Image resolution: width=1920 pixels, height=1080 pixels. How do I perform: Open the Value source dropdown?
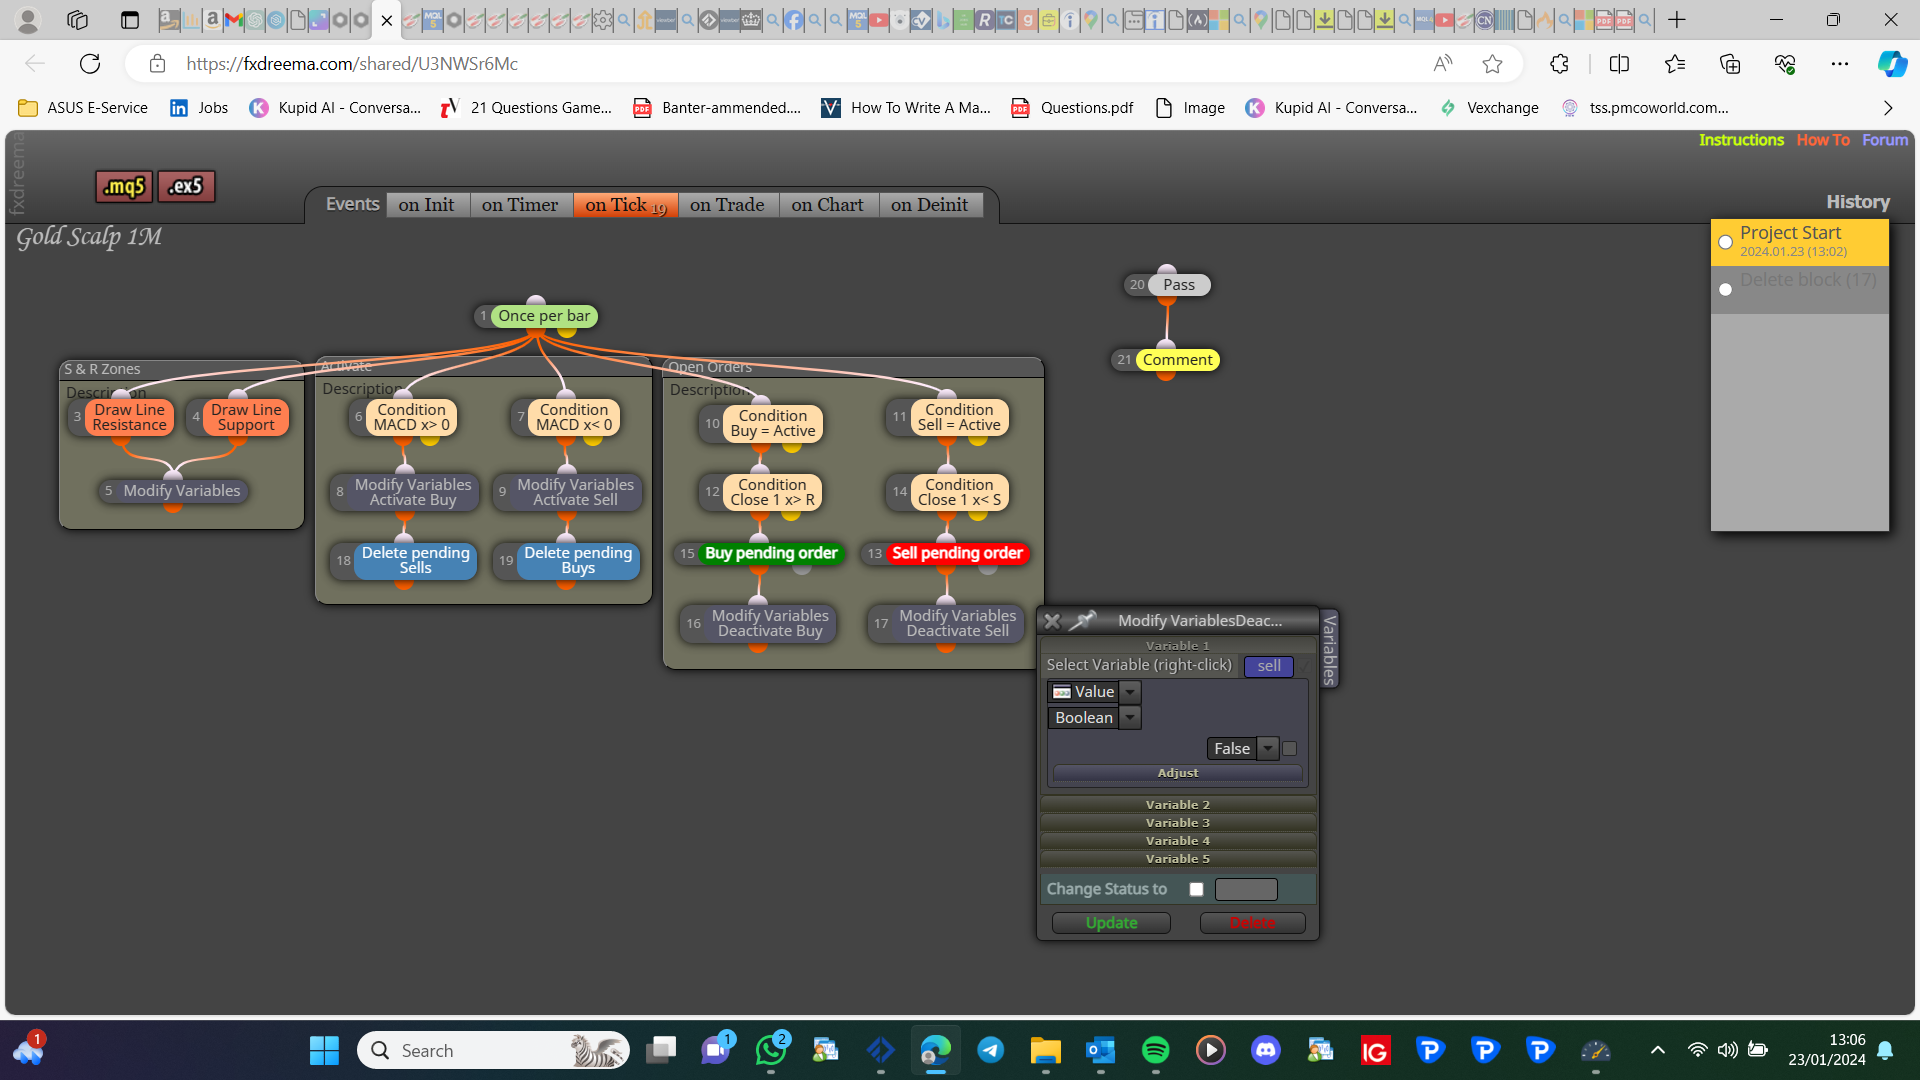click(x=1130, y=692)
